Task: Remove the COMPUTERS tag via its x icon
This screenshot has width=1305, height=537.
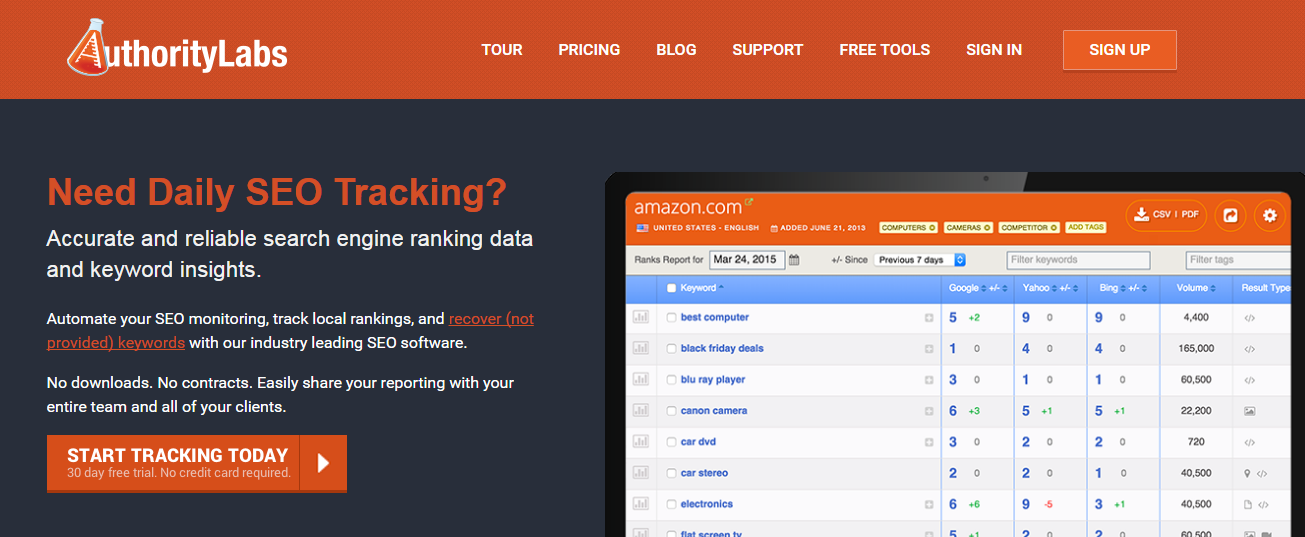Action: [x=932, y=228]
